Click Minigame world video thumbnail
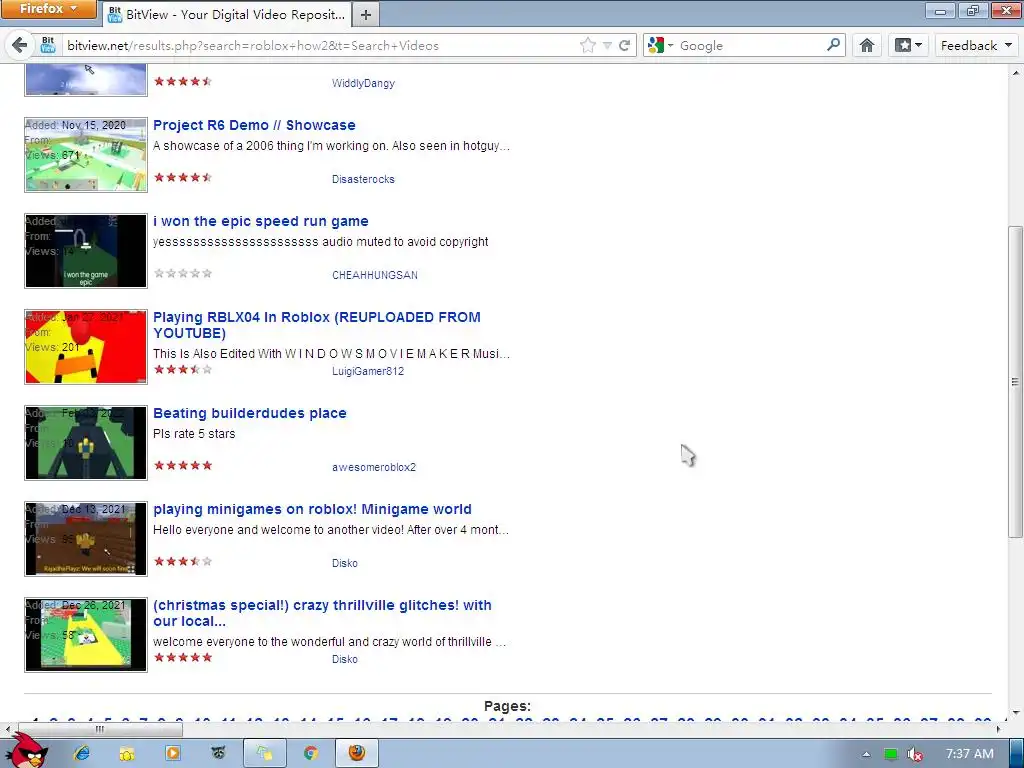This screenshot has width=1024, height=768. pyautogui.click(x=86, y=539)
